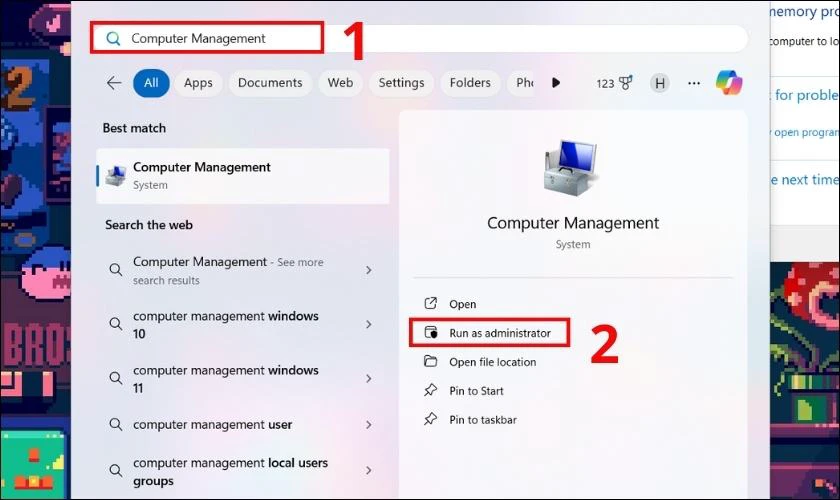
Task: Expand arrow for computer management windows 11
Action: pyautogui.click(x=369, y=378)
